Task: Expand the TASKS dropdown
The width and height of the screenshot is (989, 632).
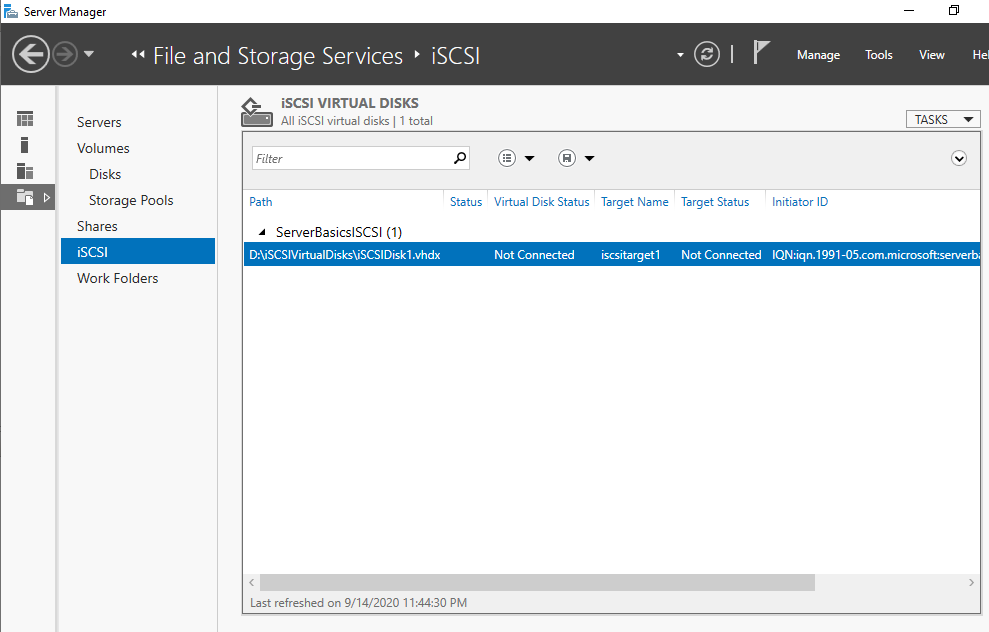Action: 943,119
